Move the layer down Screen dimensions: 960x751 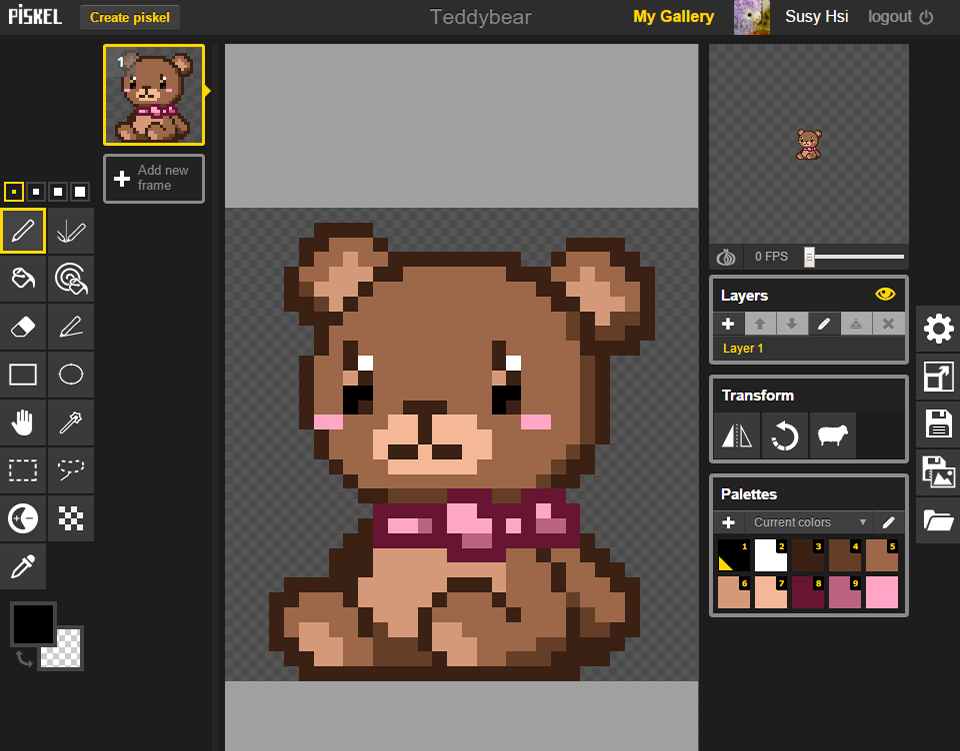coord(792,324)
